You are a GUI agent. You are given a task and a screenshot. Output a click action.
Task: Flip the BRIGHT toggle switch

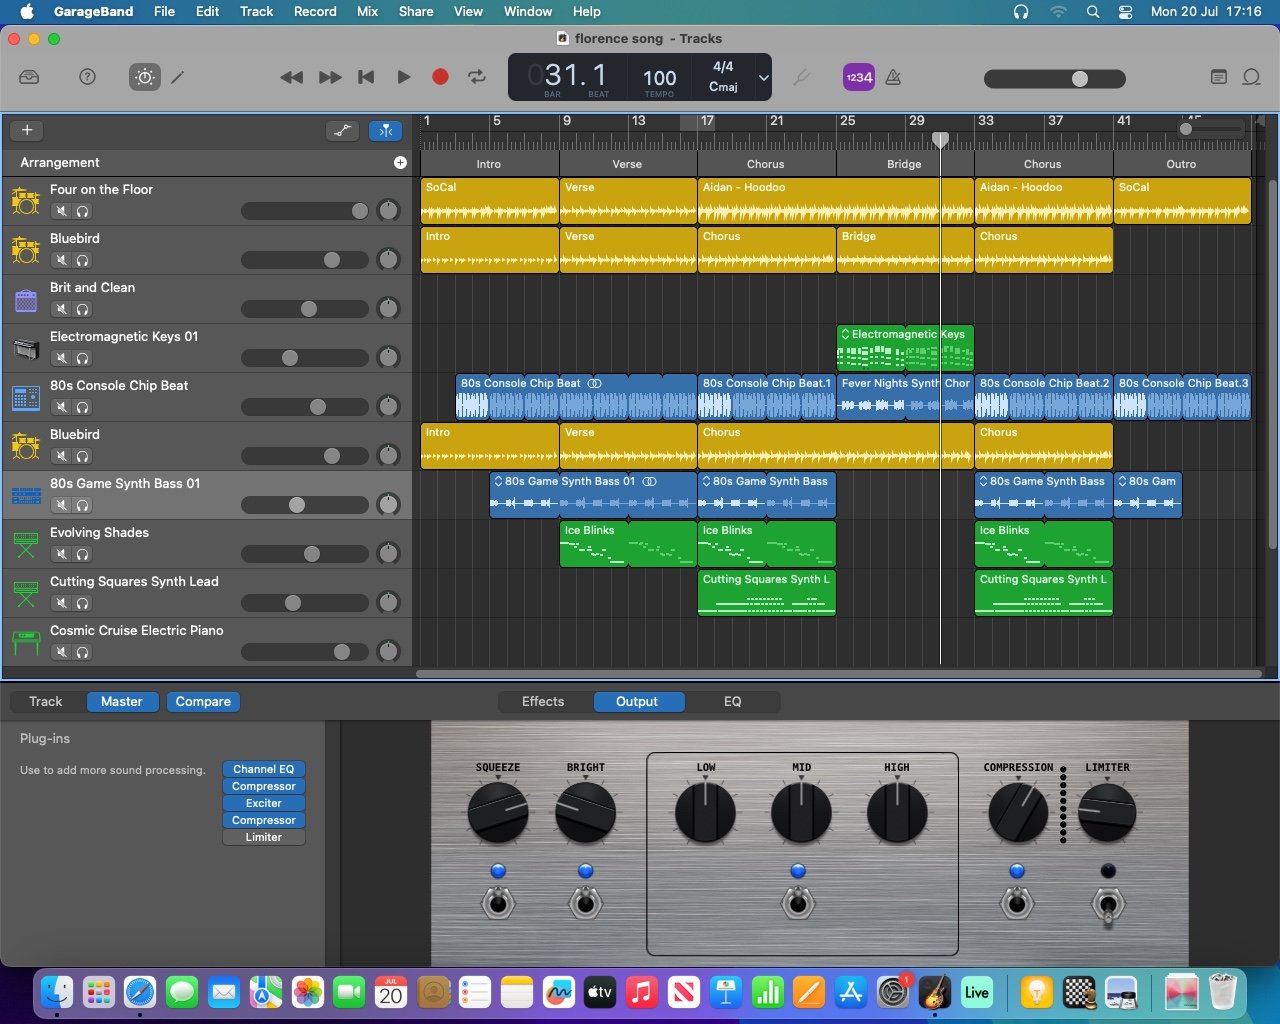[586, 903]
